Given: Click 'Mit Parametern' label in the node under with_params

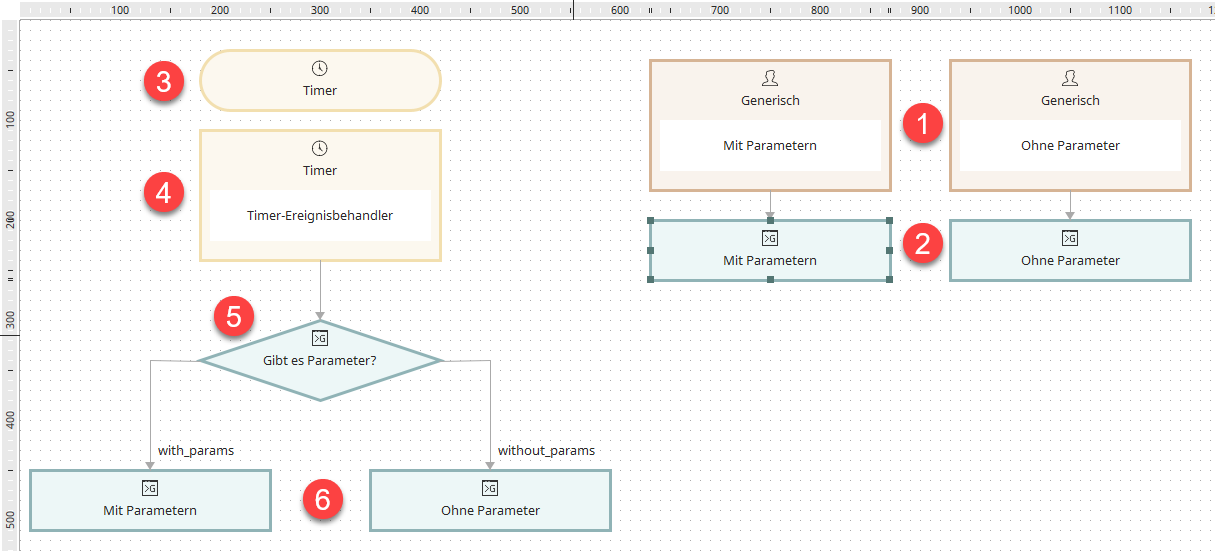Looking at the screenshot, I should coord(150,510).
